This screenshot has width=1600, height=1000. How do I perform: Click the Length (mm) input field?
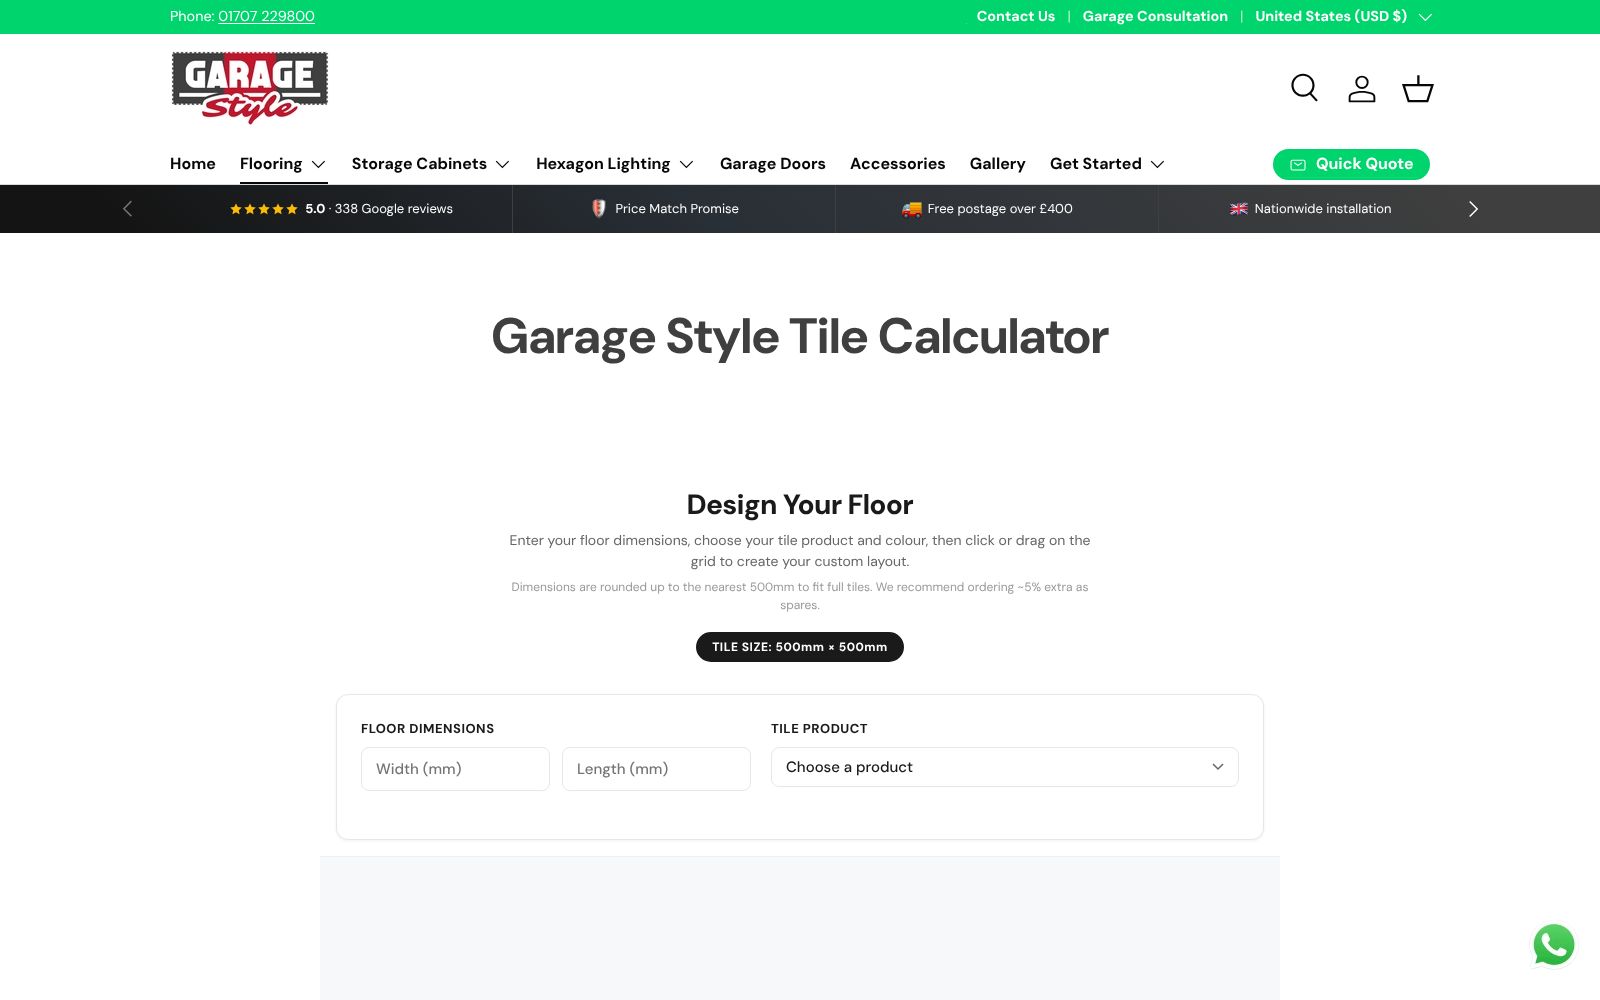(656, 769)
